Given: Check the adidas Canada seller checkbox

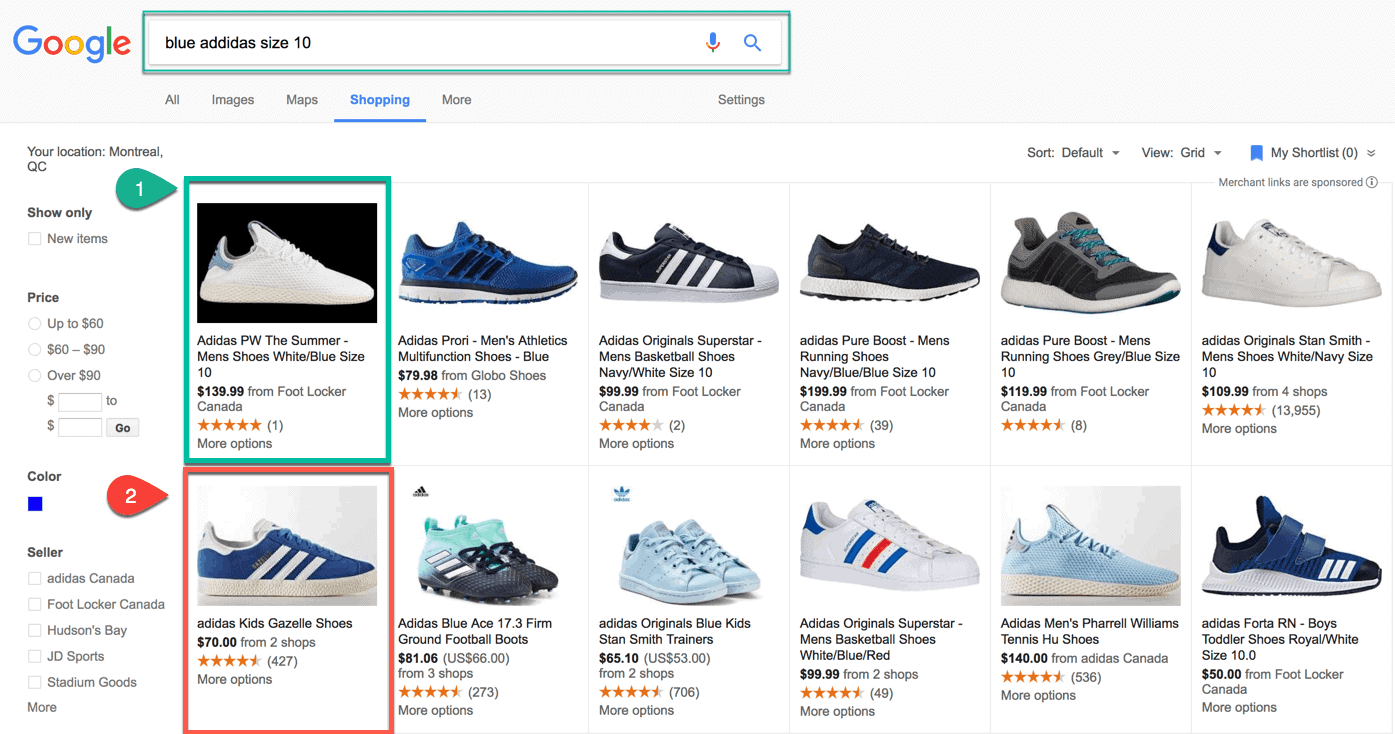Looking at the screenshot, I should point(35,579).
